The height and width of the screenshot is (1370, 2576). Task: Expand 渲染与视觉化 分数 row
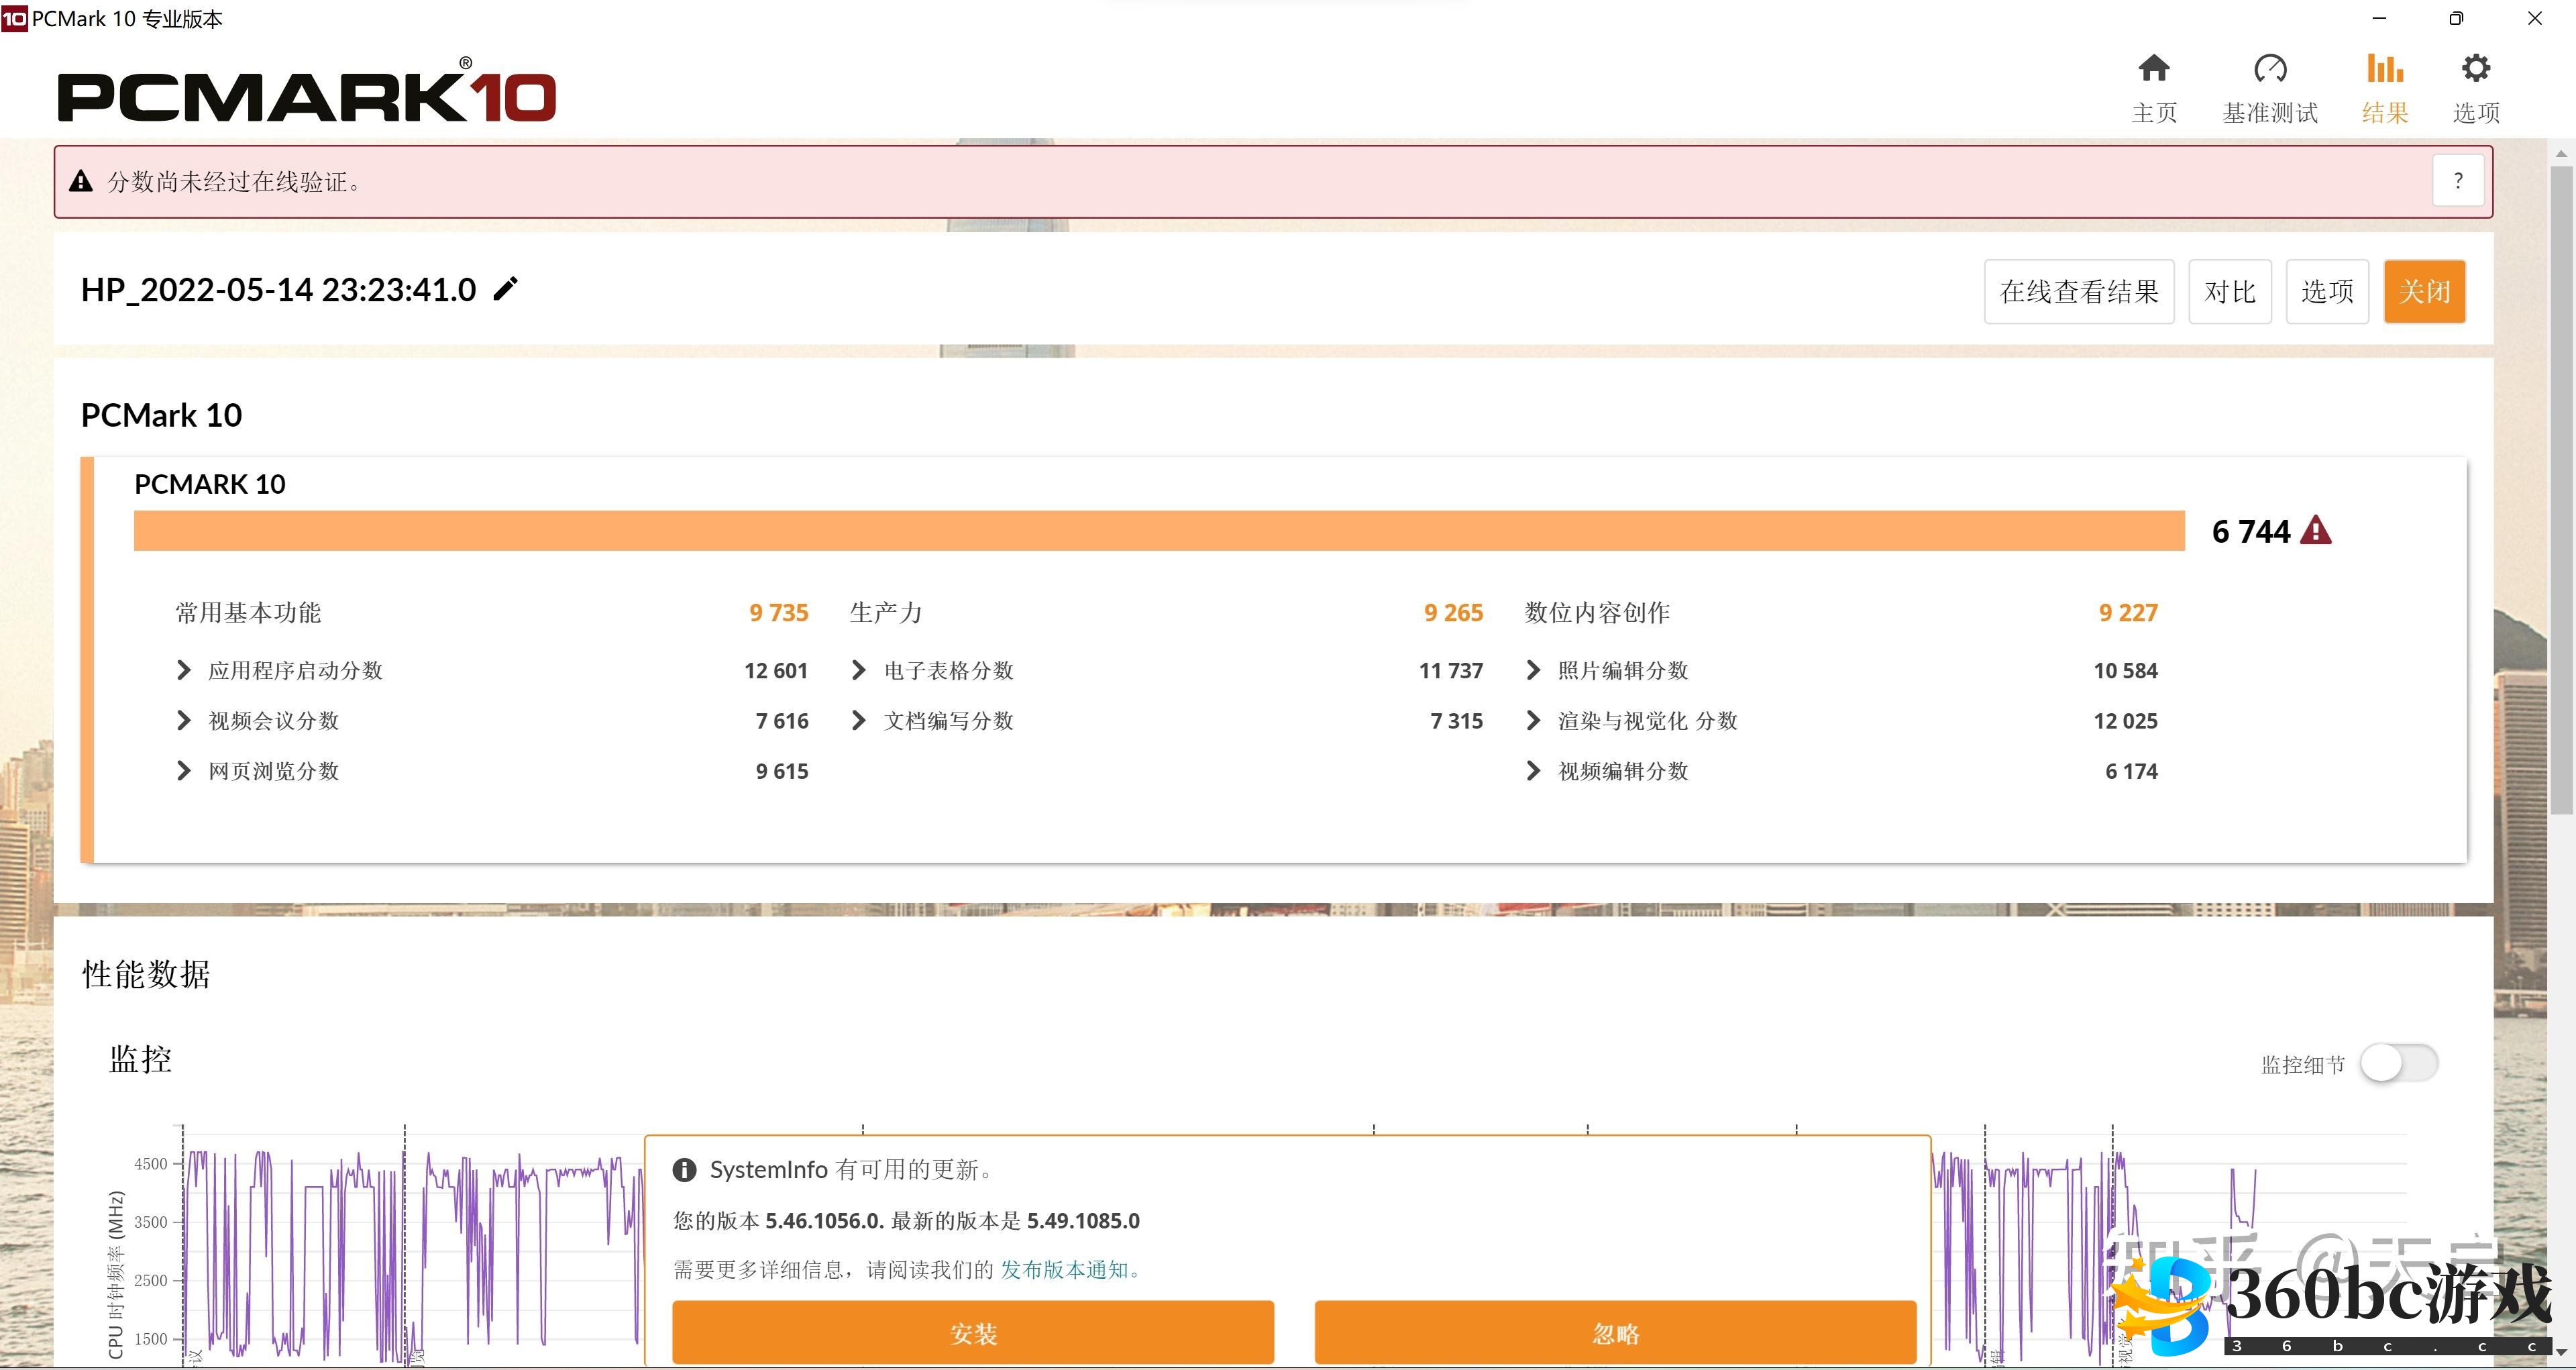[x=1533, y=720]
